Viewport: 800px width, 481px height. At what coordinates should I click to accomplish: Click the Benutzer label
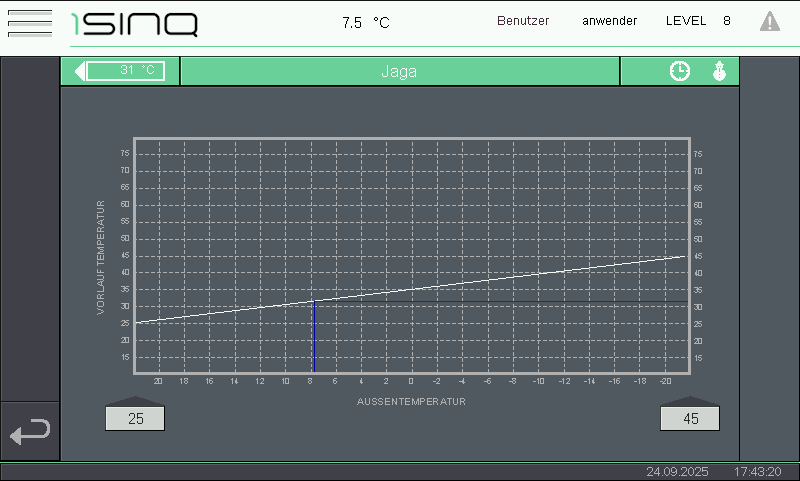(x=523, y=21)
